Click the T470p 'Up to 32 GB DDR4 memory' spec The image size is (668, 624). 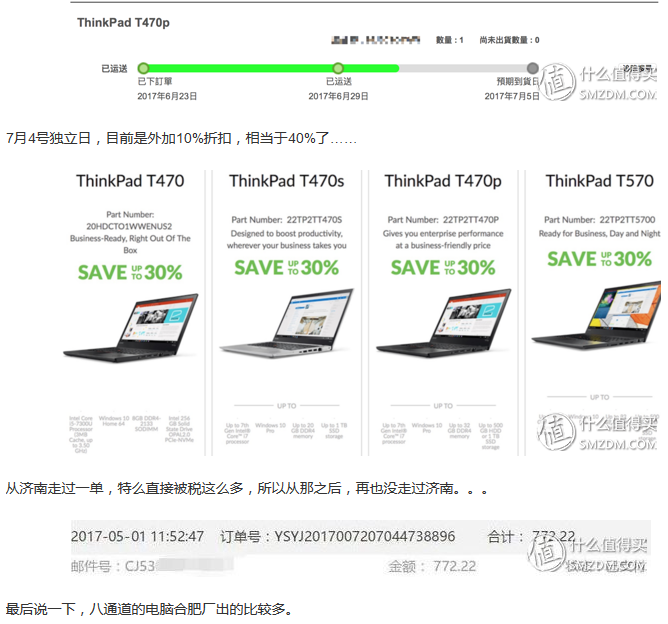[459, 431]
